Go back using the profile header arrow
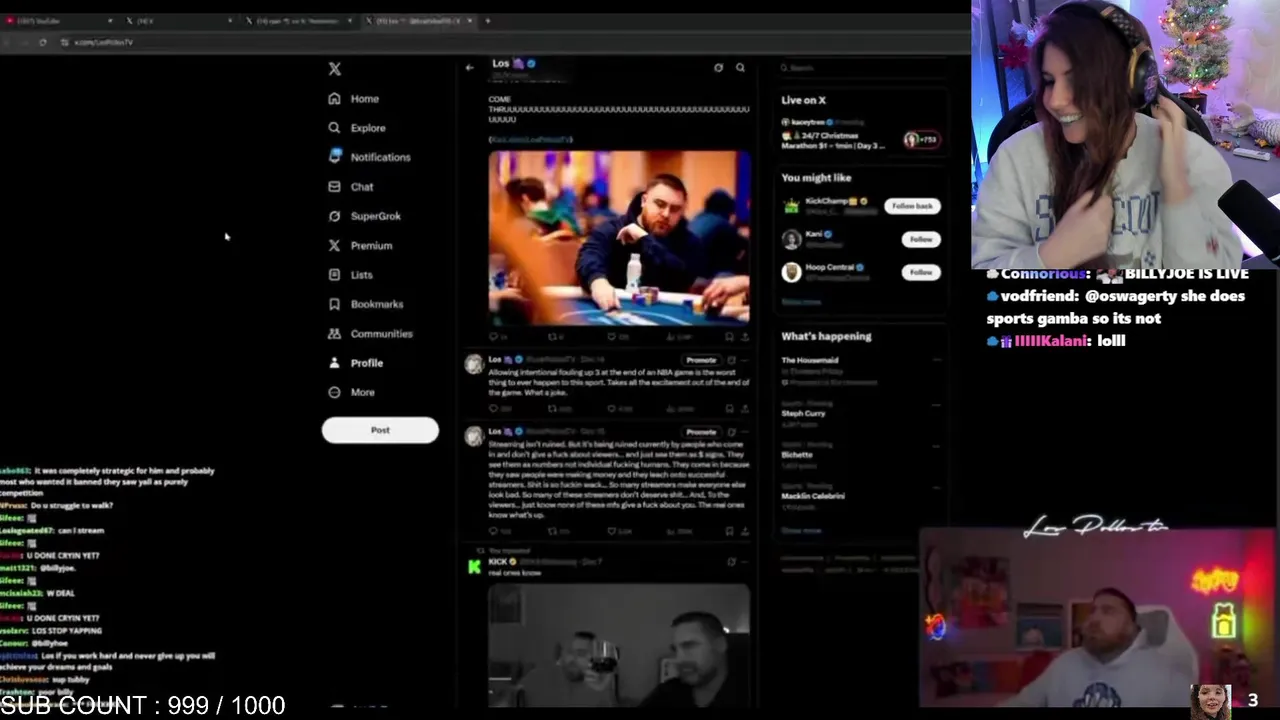1280x720 pixels. 469,67
